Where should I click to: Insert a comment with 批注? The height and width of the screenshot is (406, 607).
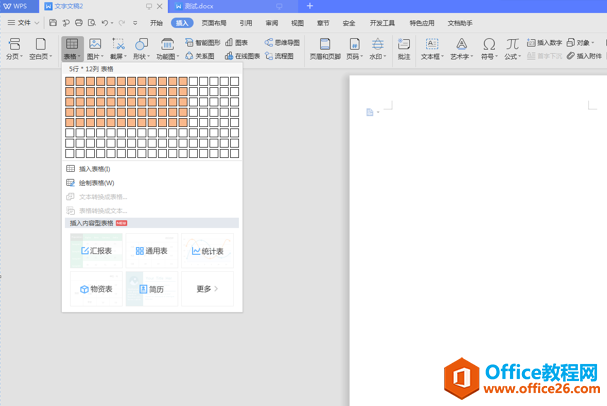pos(404,49)
